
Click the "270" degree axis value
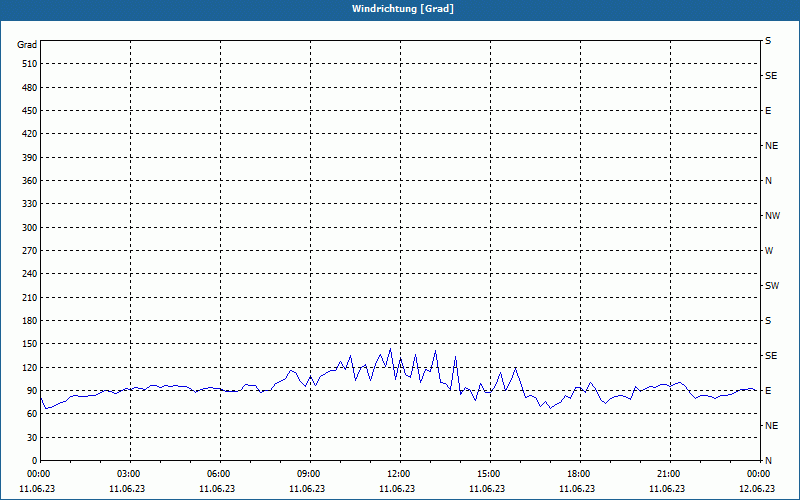(30, 251)
